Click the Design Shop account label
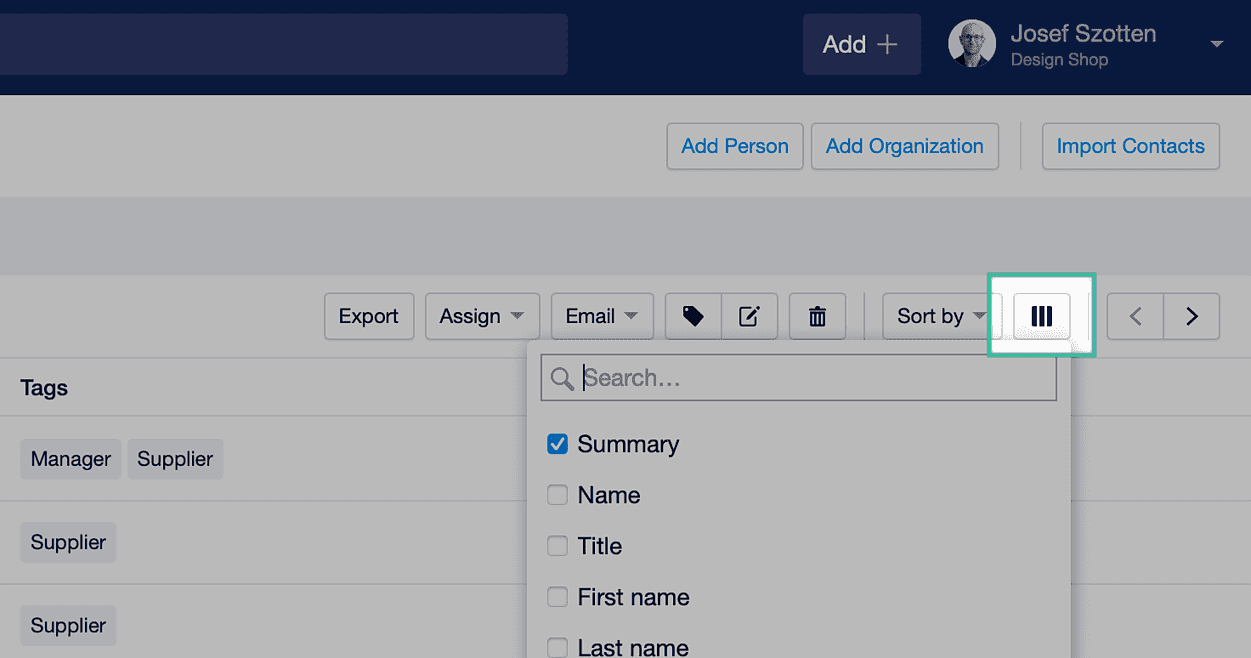This screenshot has height=658, width=1251. point(1059,60)
